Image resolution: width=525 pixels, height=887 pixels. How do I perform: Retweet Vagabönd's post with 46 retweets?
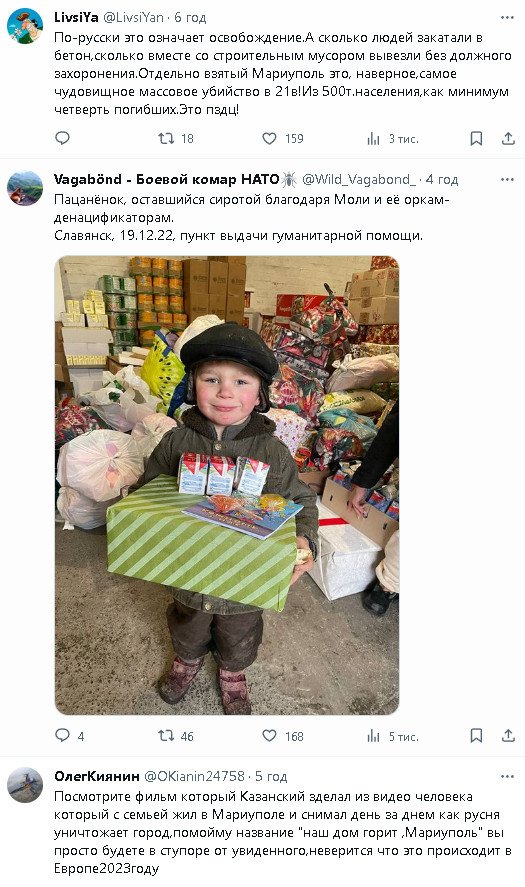pos(176,735)
